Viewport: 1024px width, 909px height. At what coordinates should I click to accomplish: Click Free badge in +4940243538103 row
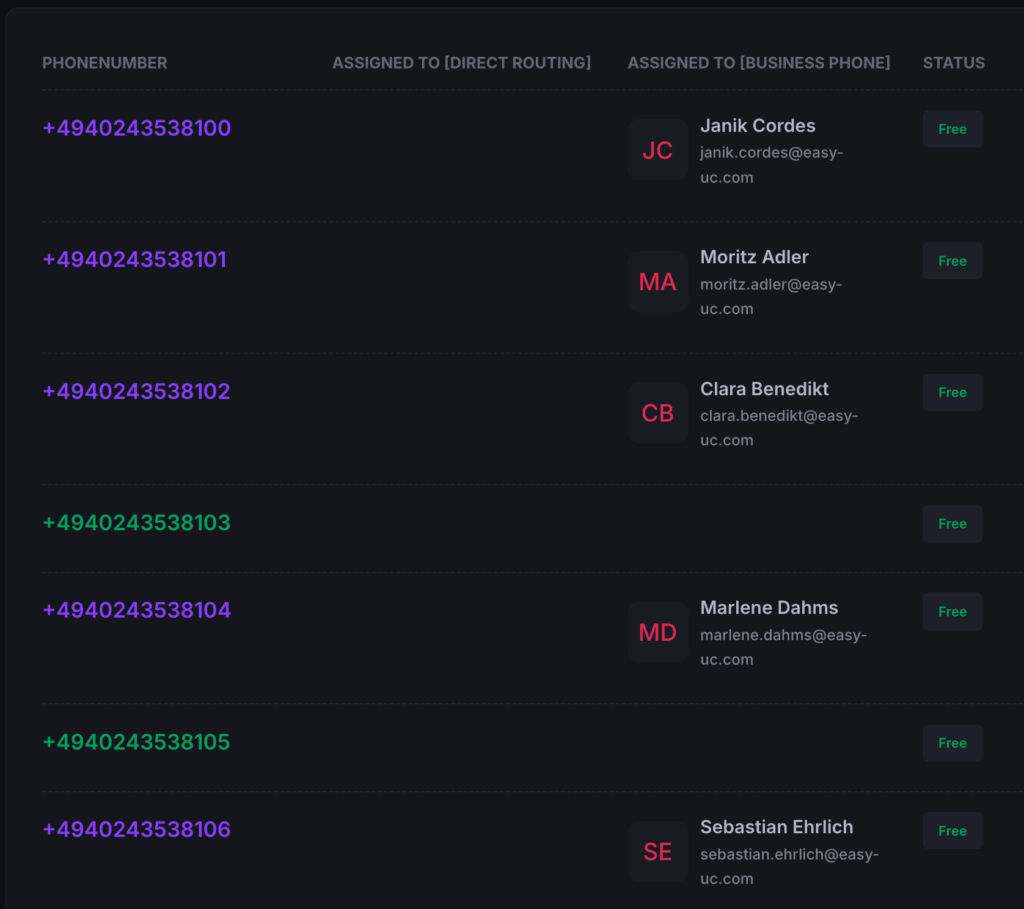[952, 524]
